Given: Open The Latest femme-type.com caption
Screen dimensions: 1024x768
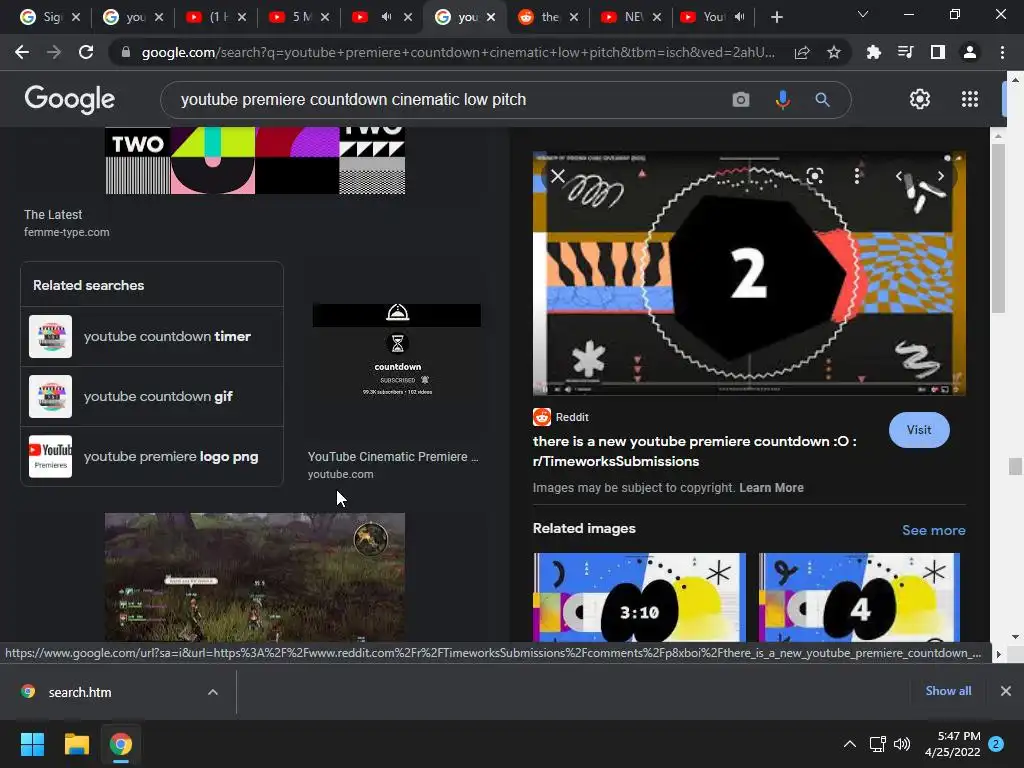Looking at the screenshot, I should tap(67, 223).
